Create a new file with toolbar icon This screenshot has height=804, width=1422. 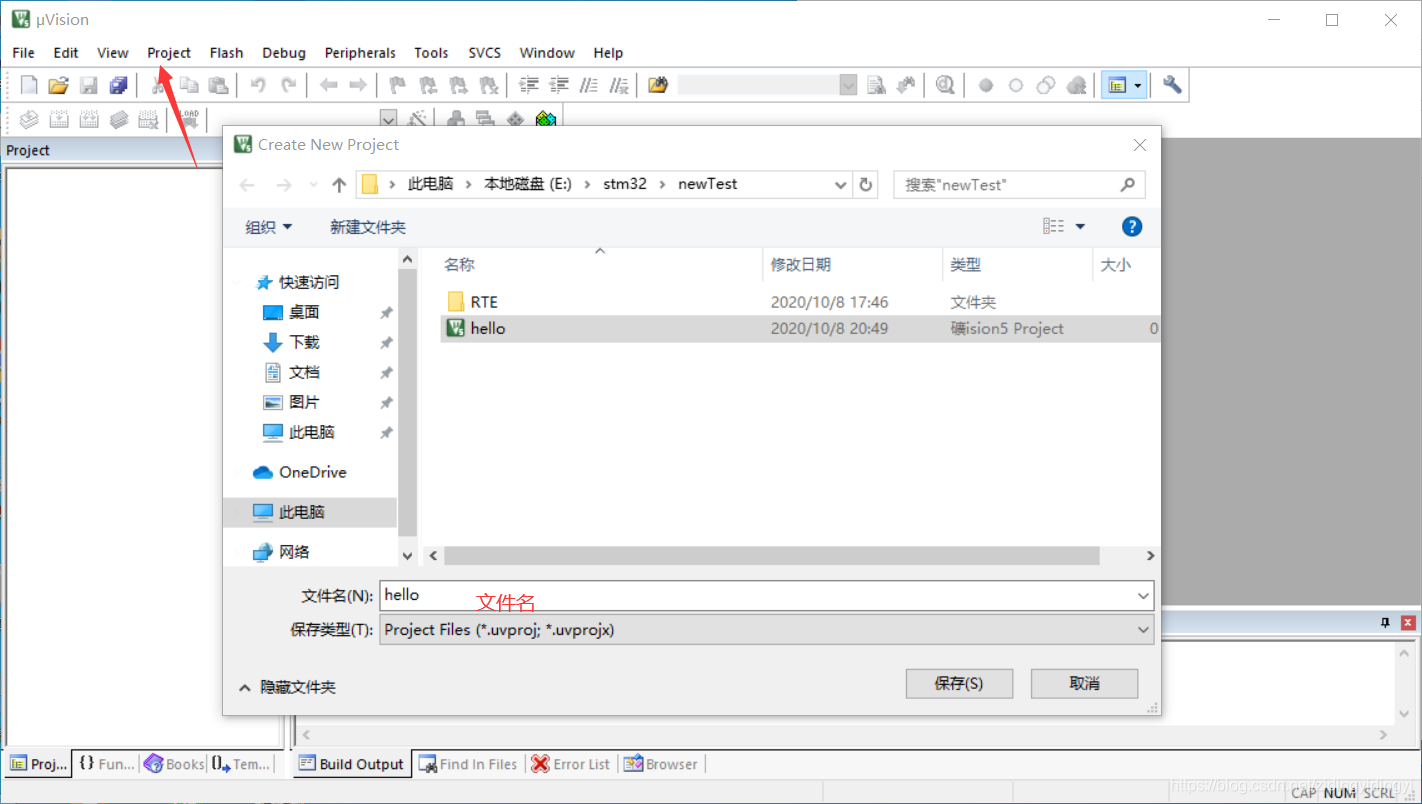[29, 85]
